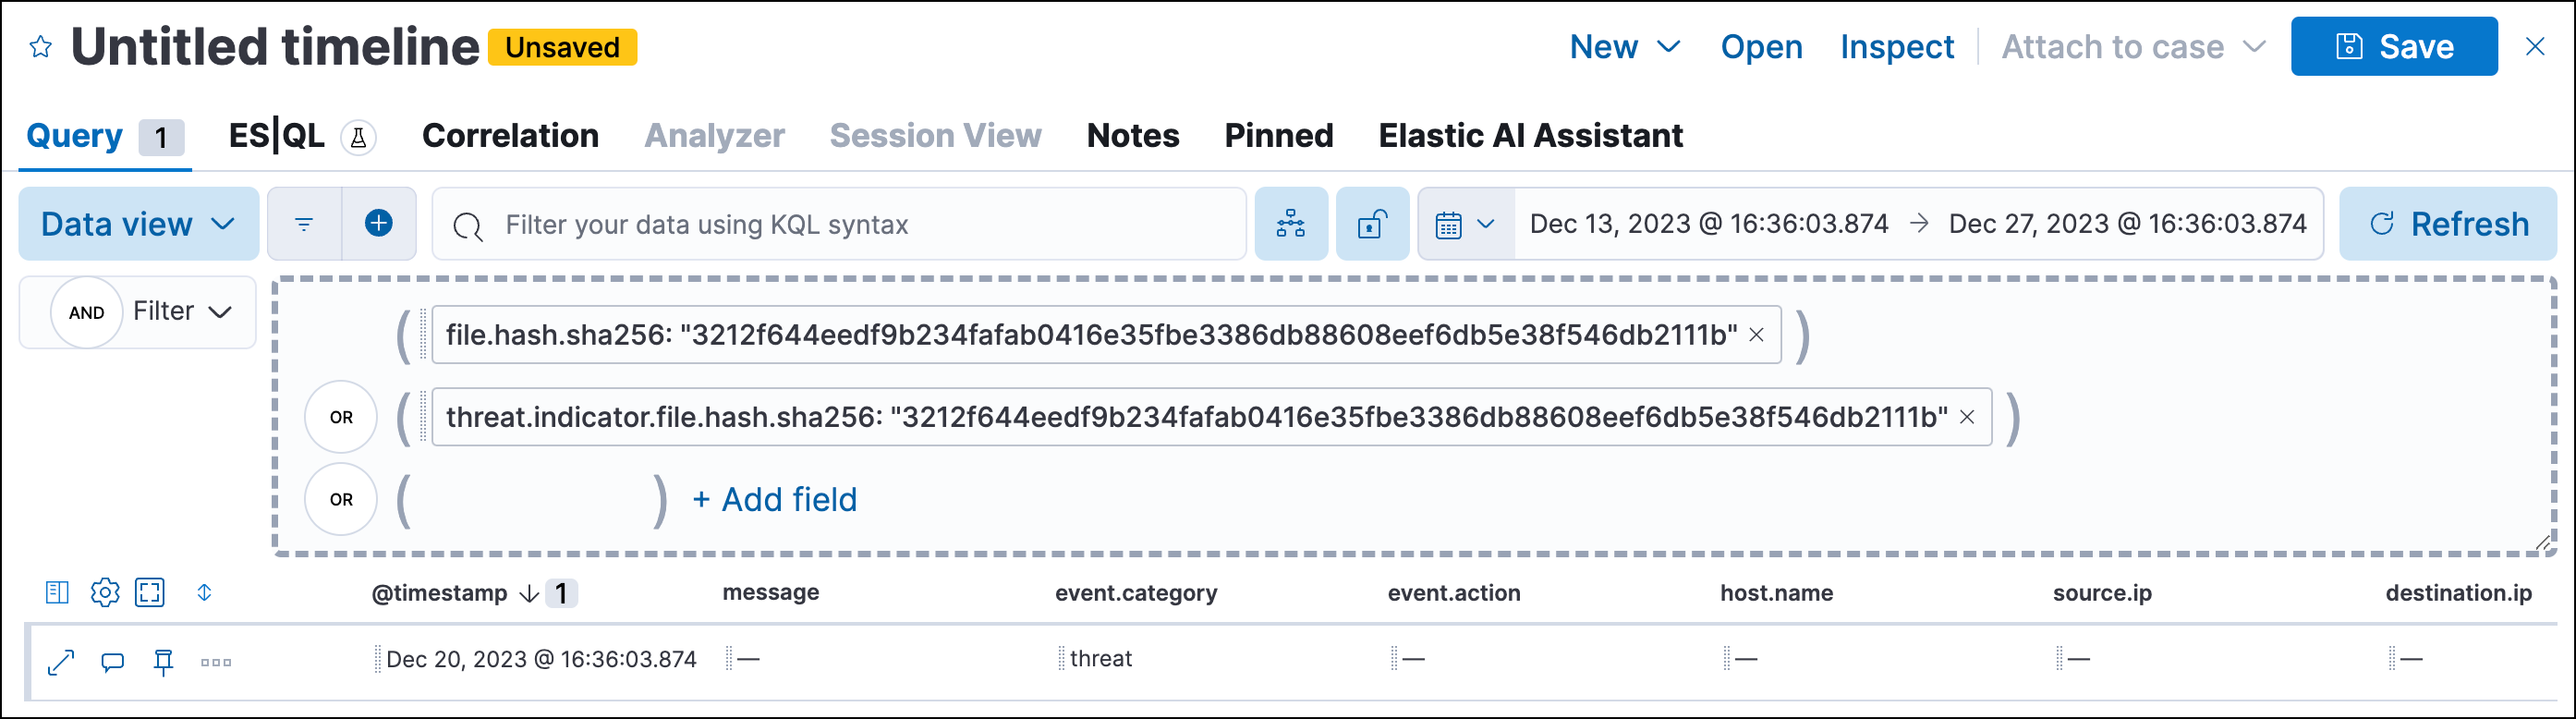2576x719 pixels.
Task: Toggle the unlocked date range lock icon
Action: tap(1372, 224)
